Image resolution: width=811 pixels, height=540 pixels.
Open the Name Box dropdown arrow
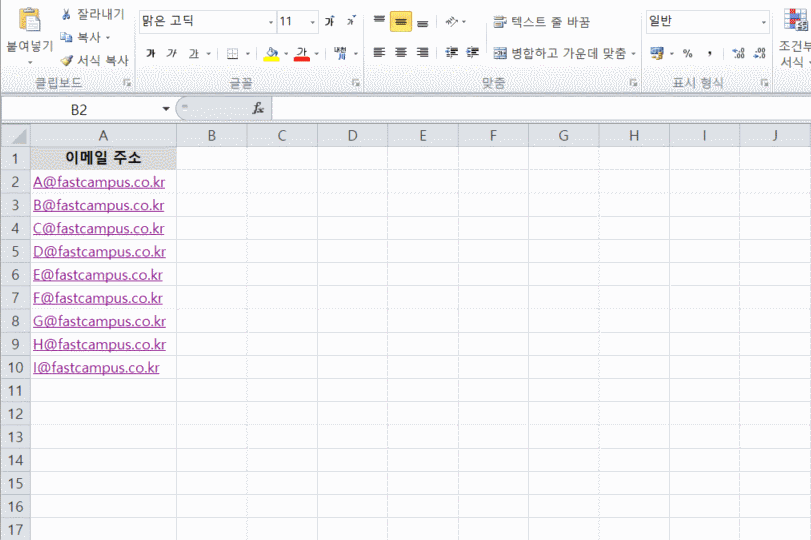coord(166,109)
